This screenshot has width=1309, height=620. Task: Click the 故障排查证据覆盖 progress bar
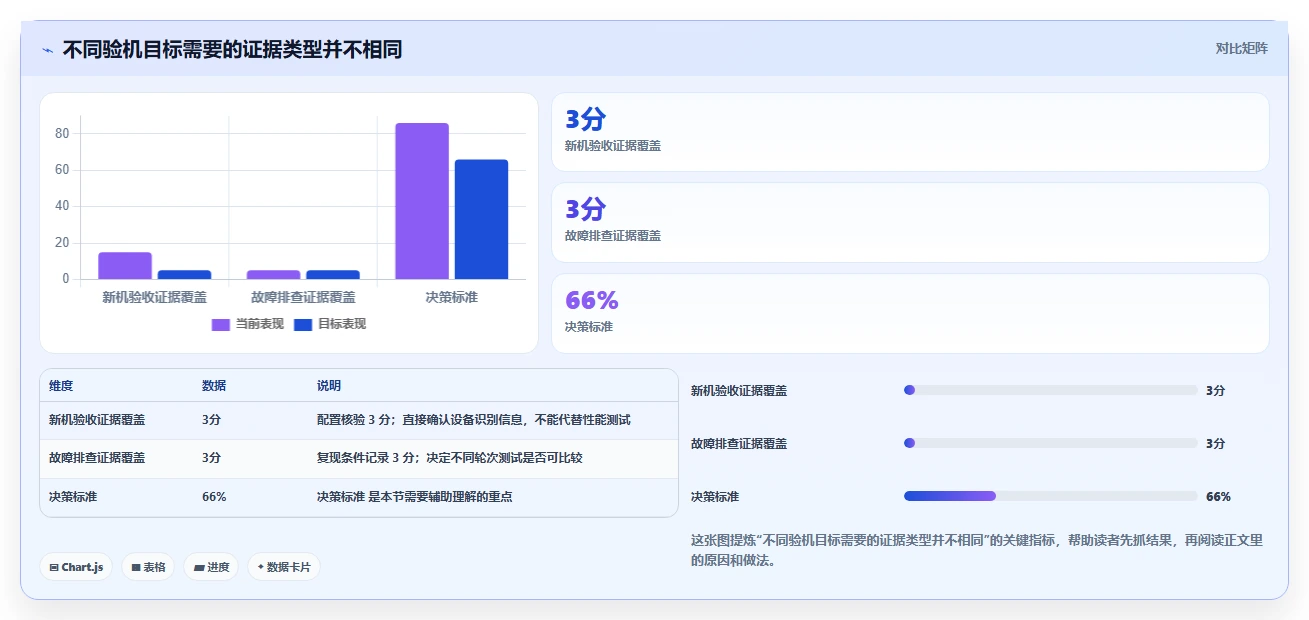1050,443
